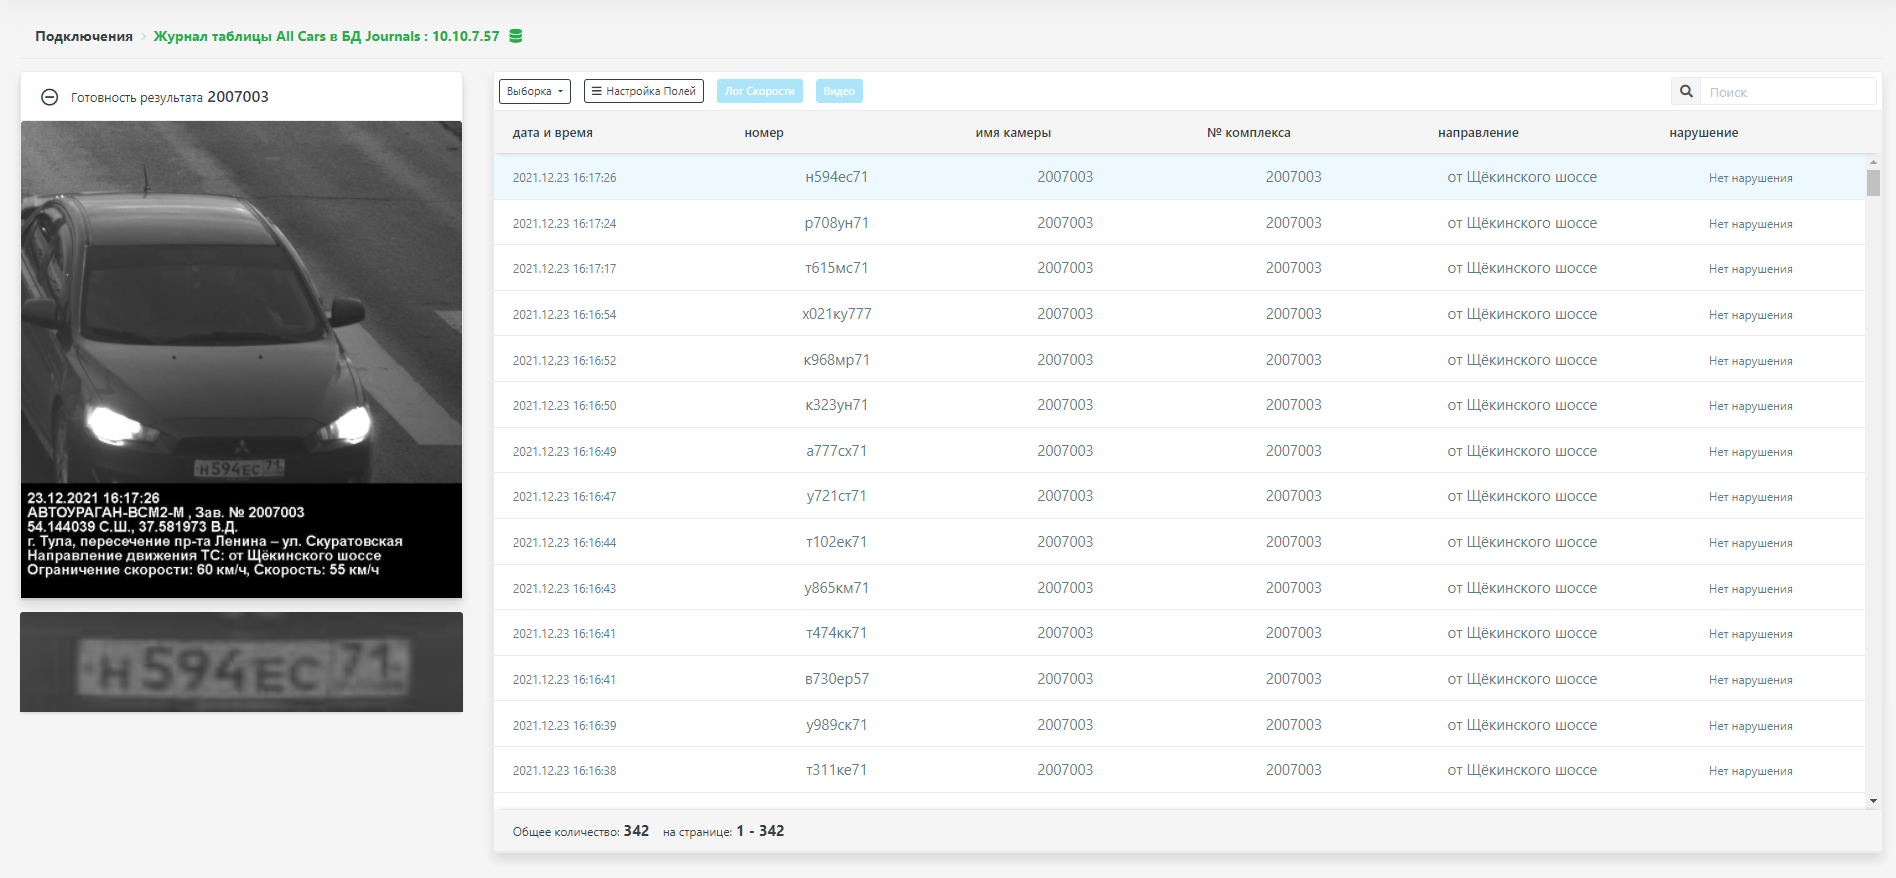Screen dimensions: 1896x878
Task: Focus the Поиск search field
Action: pos(1787,92)
